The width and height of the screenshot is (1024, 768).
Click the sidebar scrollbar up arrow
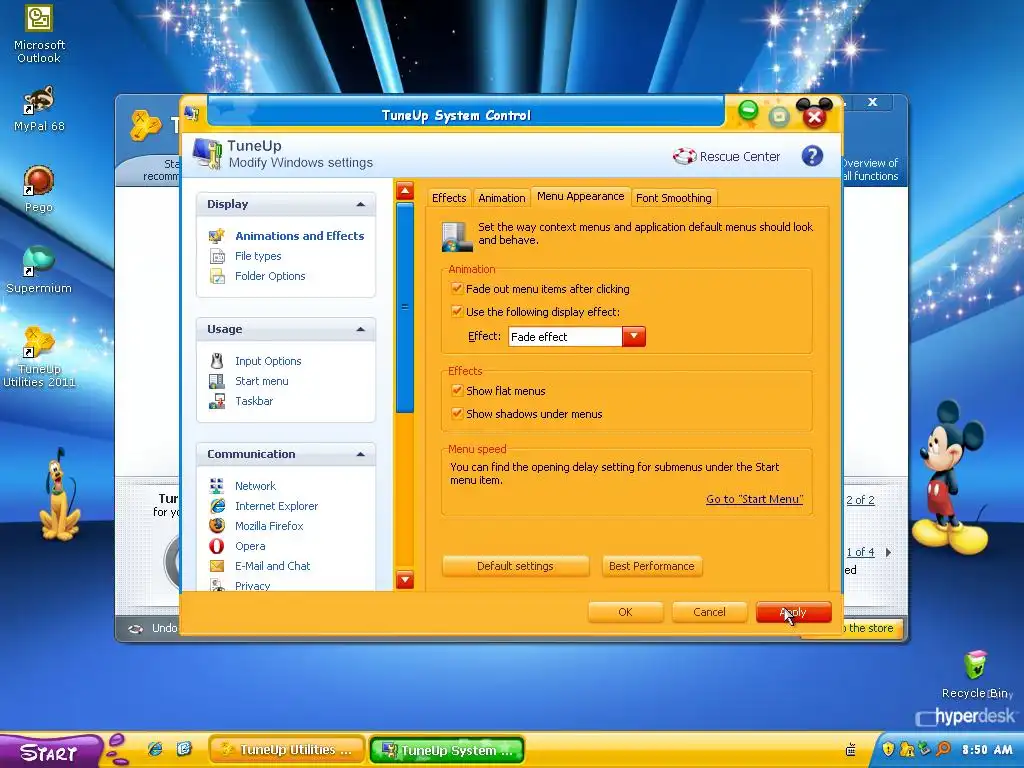[405, 191]
